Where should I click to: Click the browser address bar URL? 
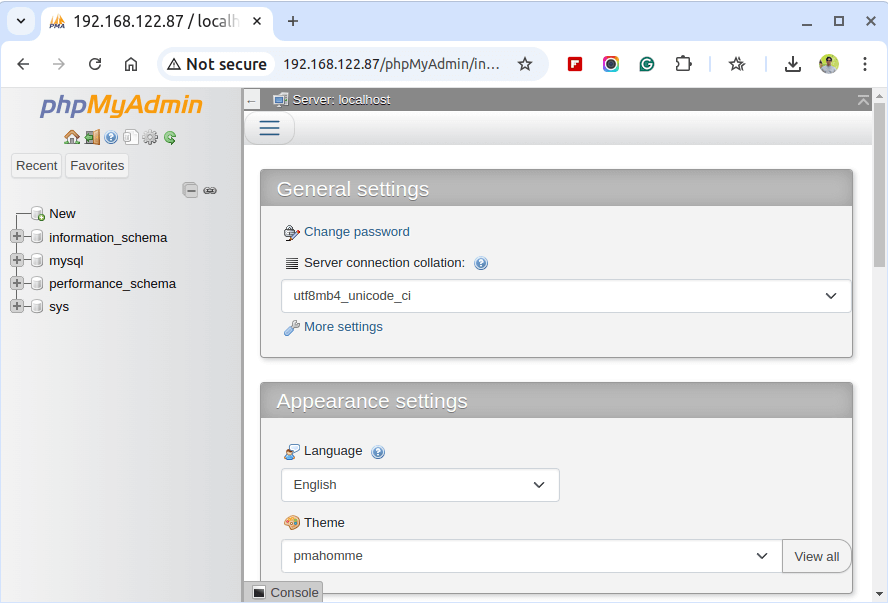391,64
